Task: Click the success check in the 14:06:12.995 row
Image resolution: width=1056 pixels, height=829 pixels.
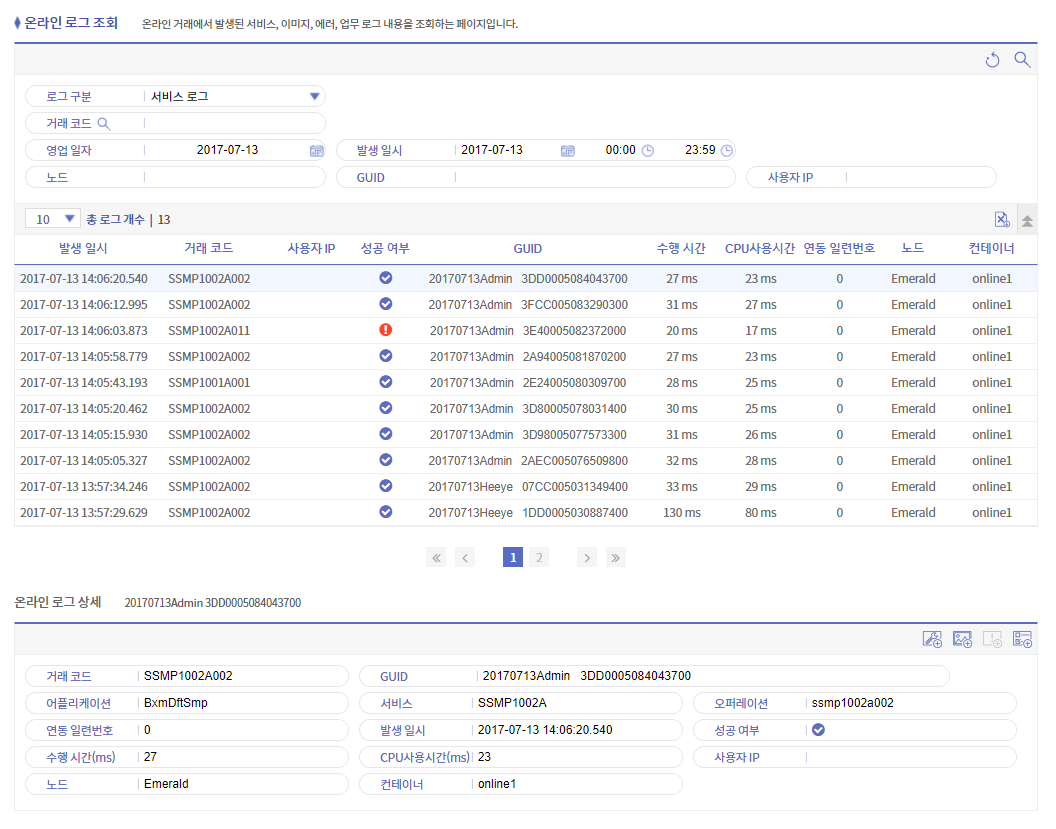Action: point(386,304)
